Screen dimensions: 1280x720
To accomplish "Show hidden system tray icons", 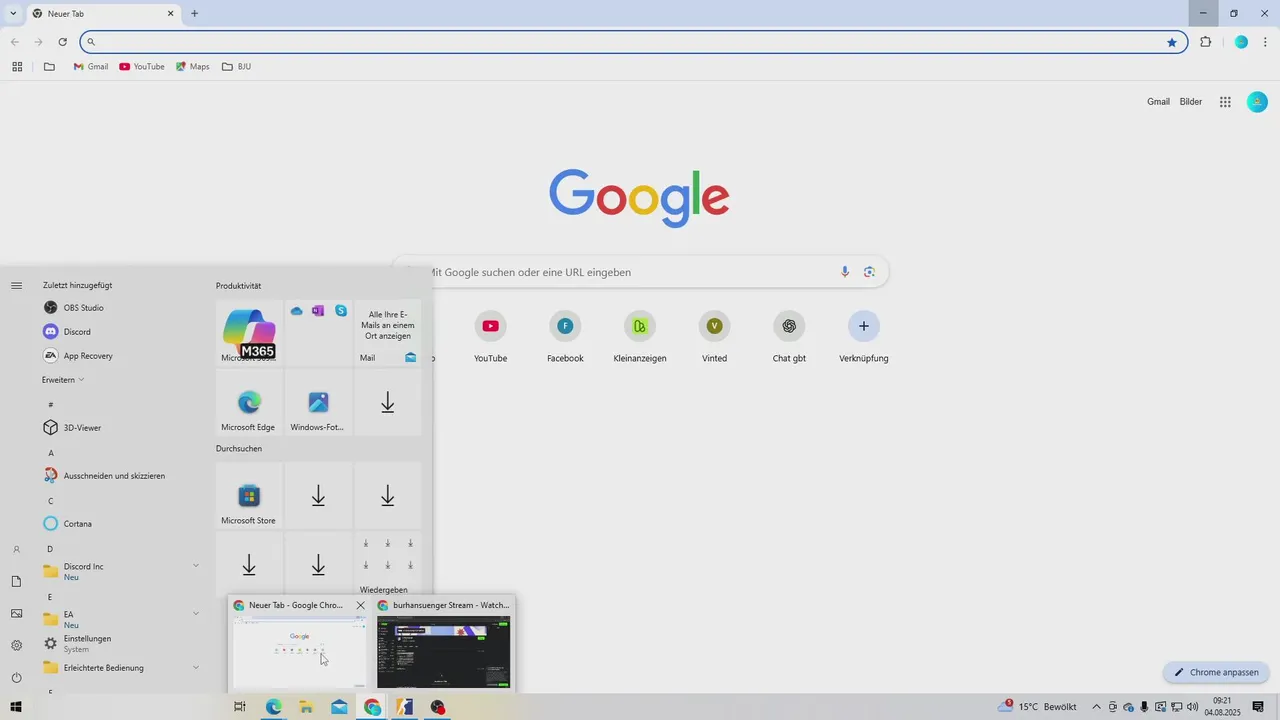I will 1096,707.
